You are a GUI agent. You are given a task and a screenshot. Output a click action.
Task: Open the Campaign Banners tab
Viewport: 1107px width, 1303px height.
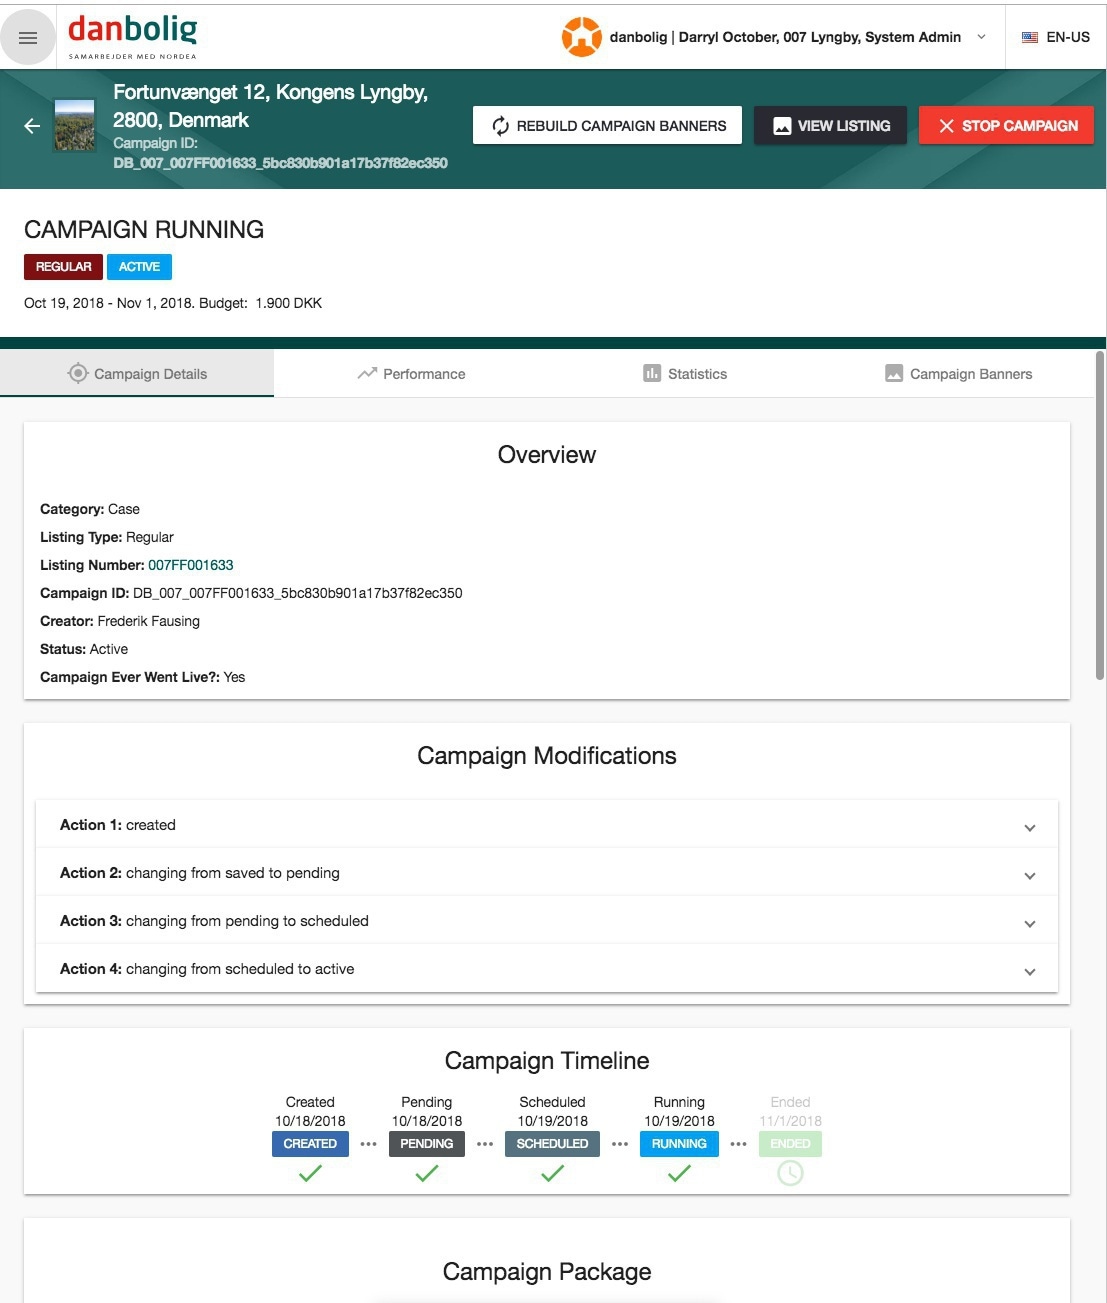(958, 374)
